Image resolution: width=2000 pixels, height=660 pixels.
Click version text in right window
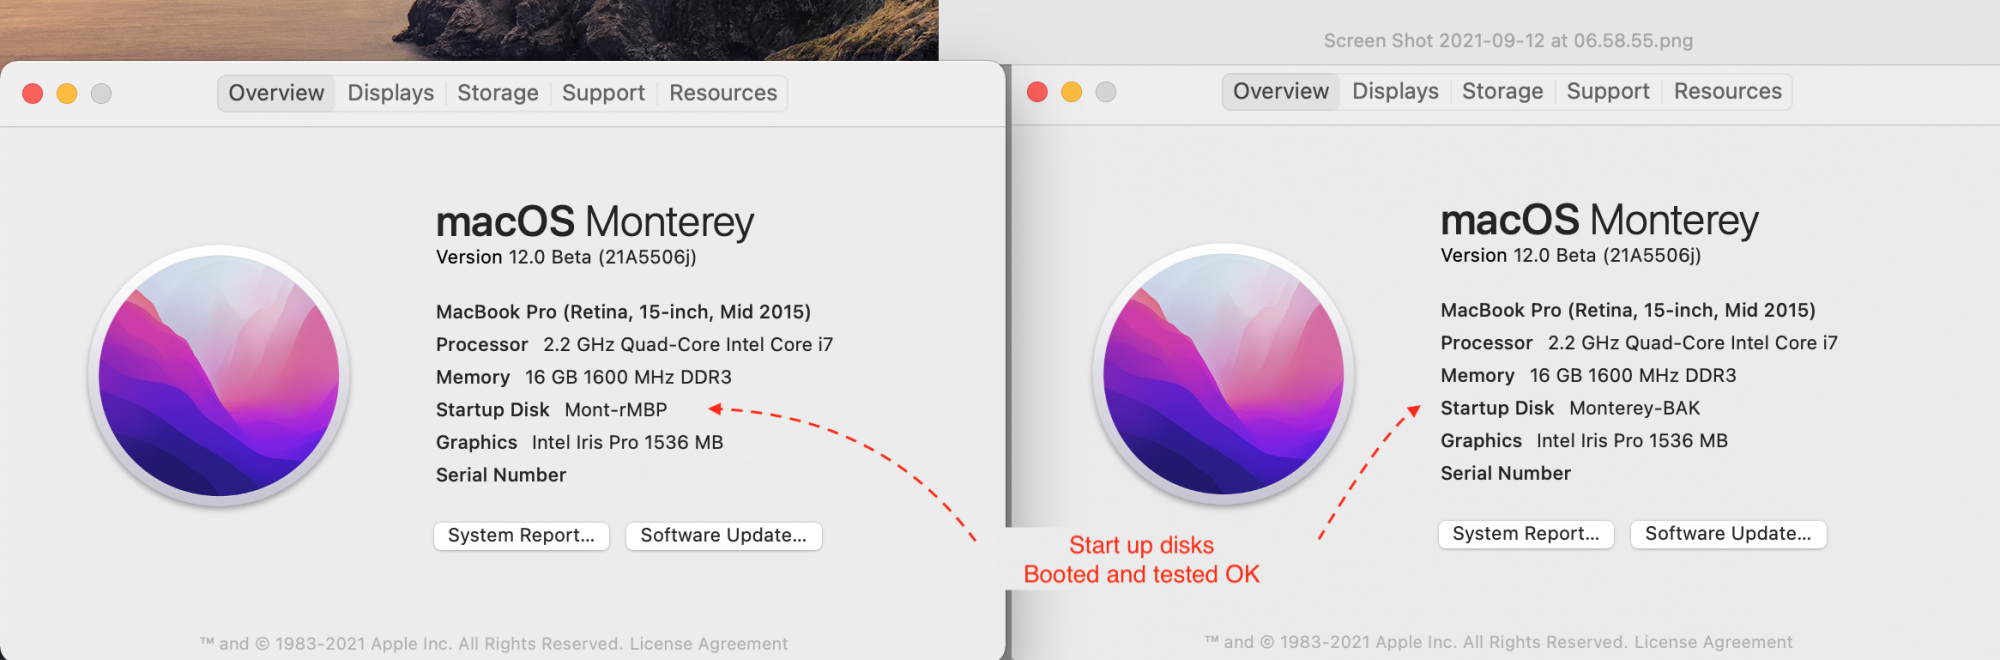(x=1571, y=255)
